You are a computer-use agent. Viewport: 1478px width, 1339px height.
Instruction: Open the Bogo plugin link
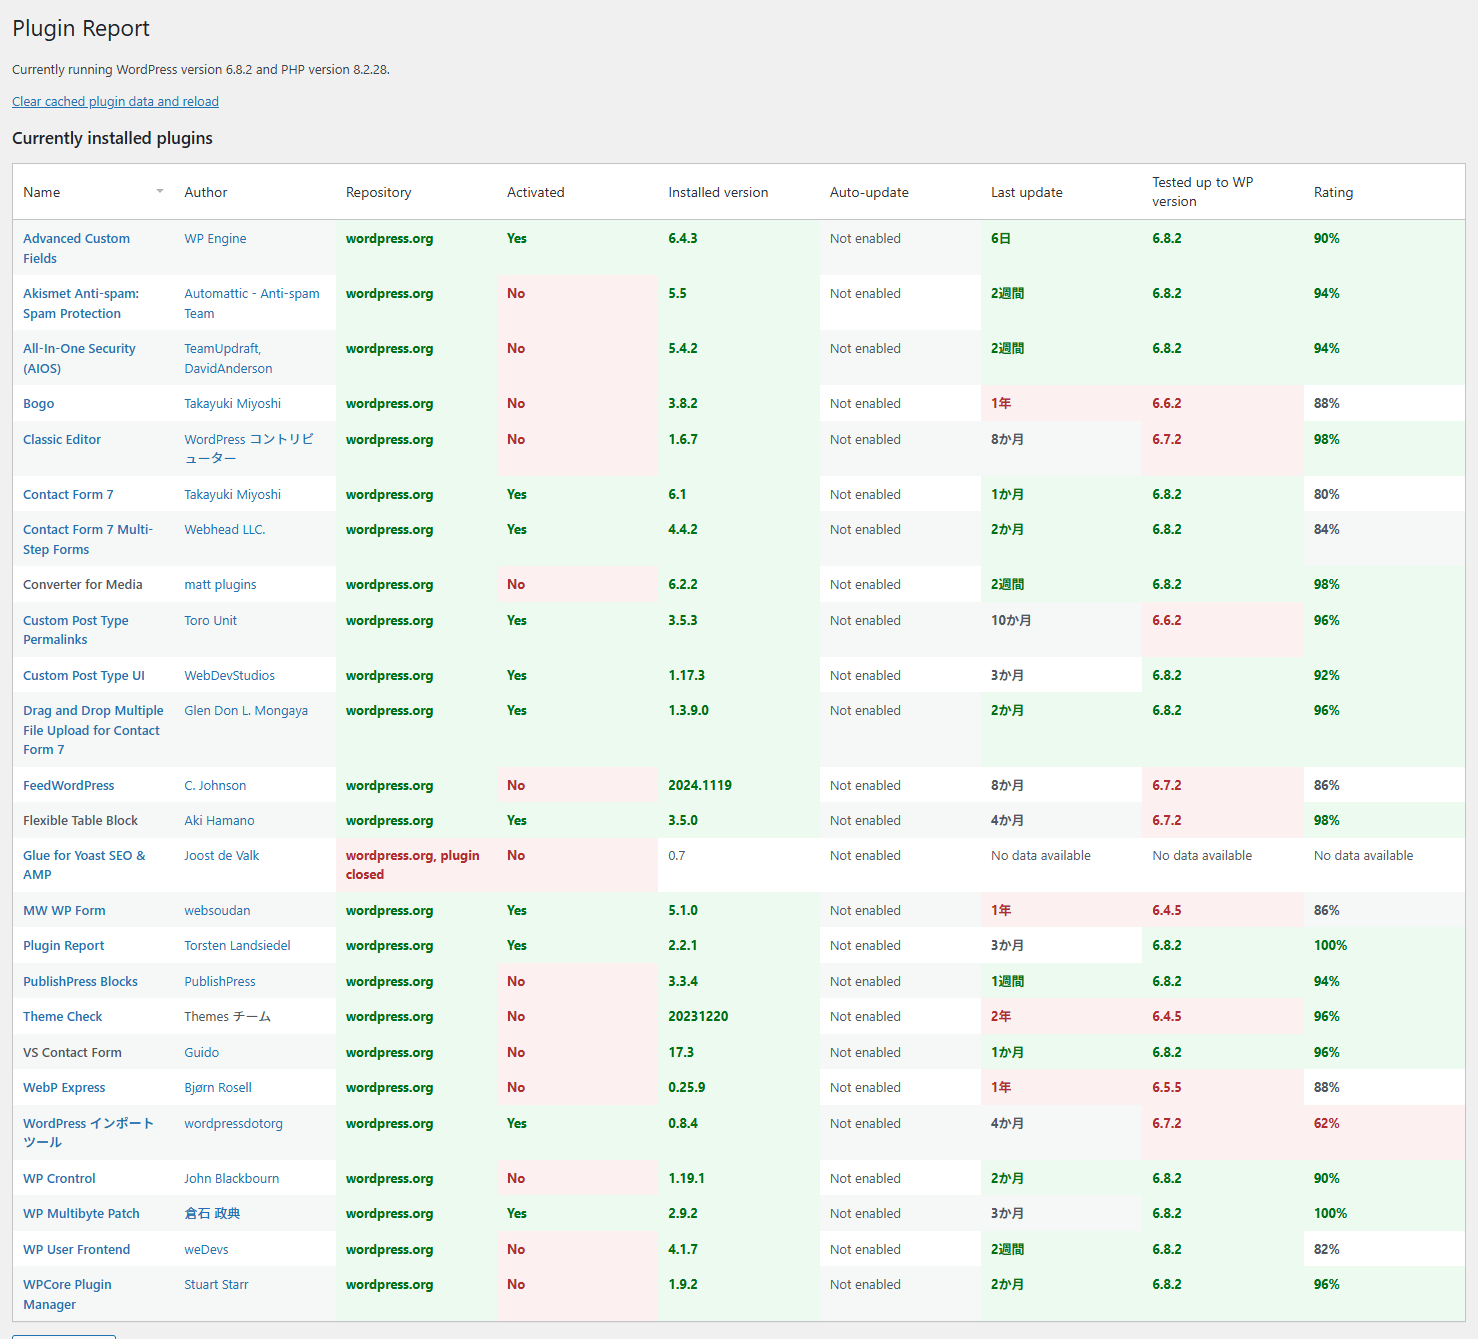coord(39,403)
